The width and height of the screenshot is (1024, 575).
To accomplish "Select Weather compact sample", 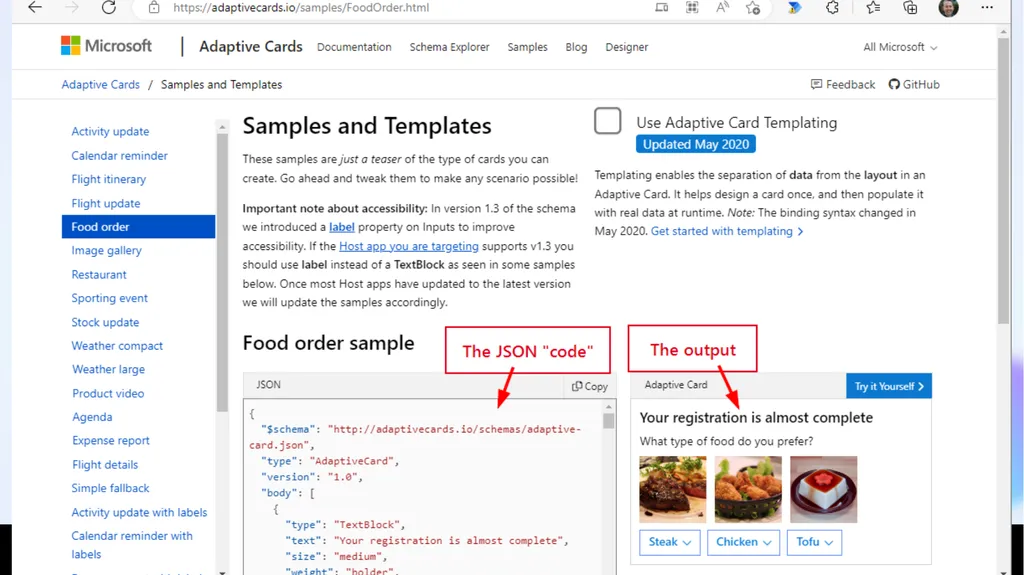I will tap(117, 346).
